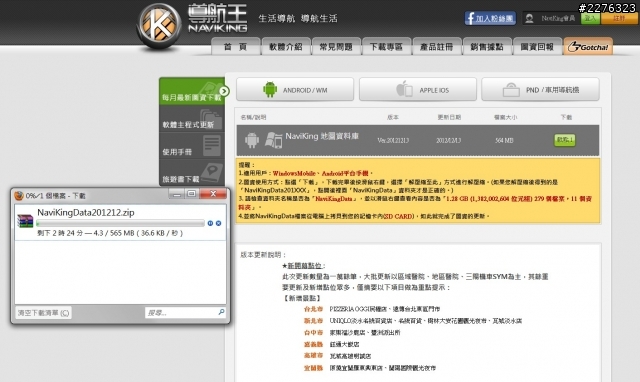Click the member avatar icon in header
This screenshot has height=382, width=640.
tap(529, 18)
